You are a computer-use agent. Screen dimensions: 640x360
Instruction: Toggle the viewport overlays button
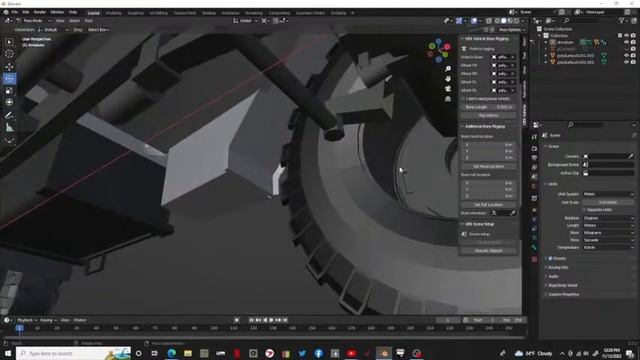[x=474, y=21]
